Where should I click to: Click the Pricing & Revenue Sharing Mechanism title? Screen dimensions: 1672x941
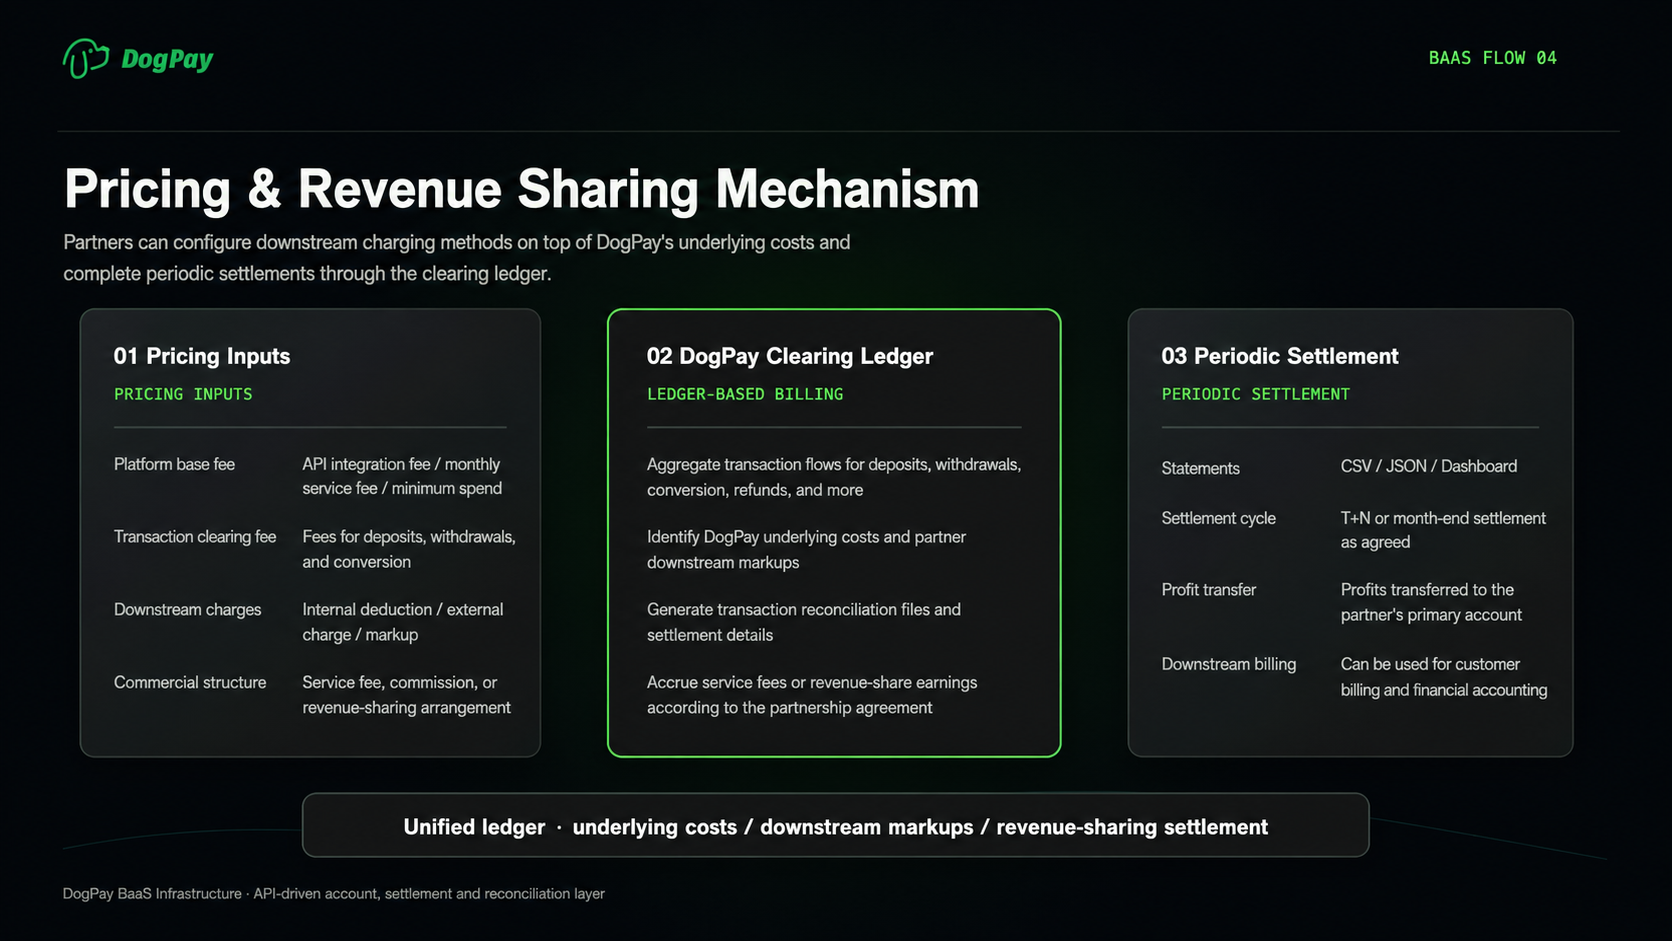(521, 189)
